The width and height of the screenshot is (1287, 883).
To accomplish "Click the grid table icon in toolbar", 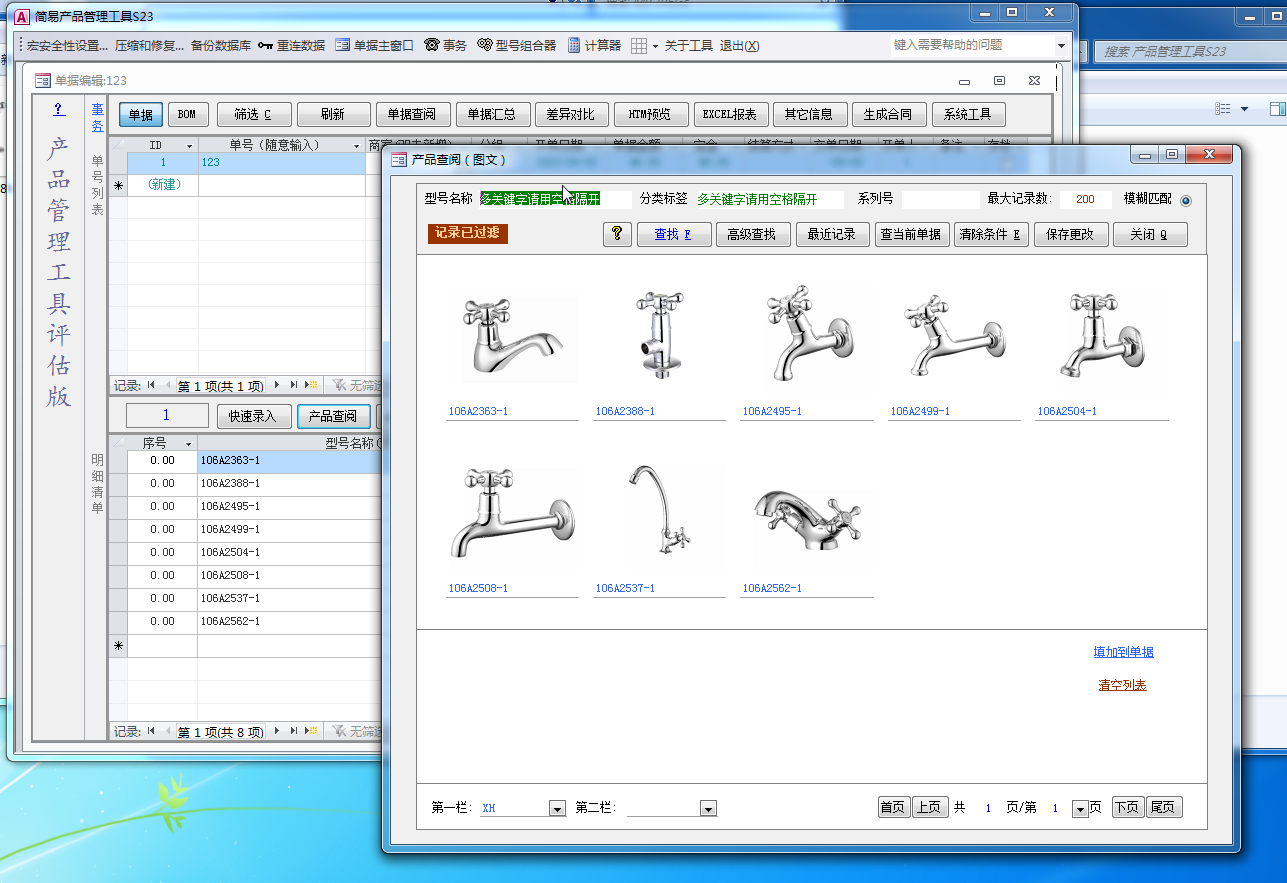I will click(639, 45).
